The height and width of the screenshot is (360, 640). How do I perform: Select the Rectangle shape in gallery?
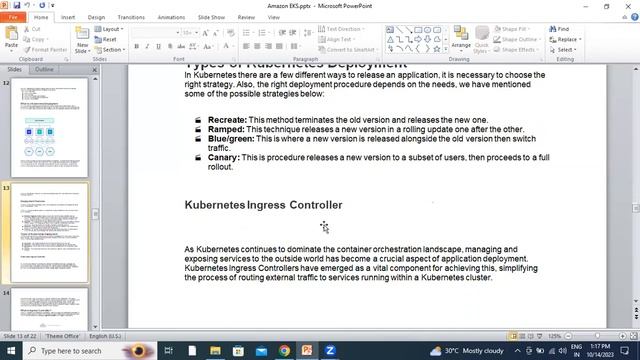tap(418, 30)
